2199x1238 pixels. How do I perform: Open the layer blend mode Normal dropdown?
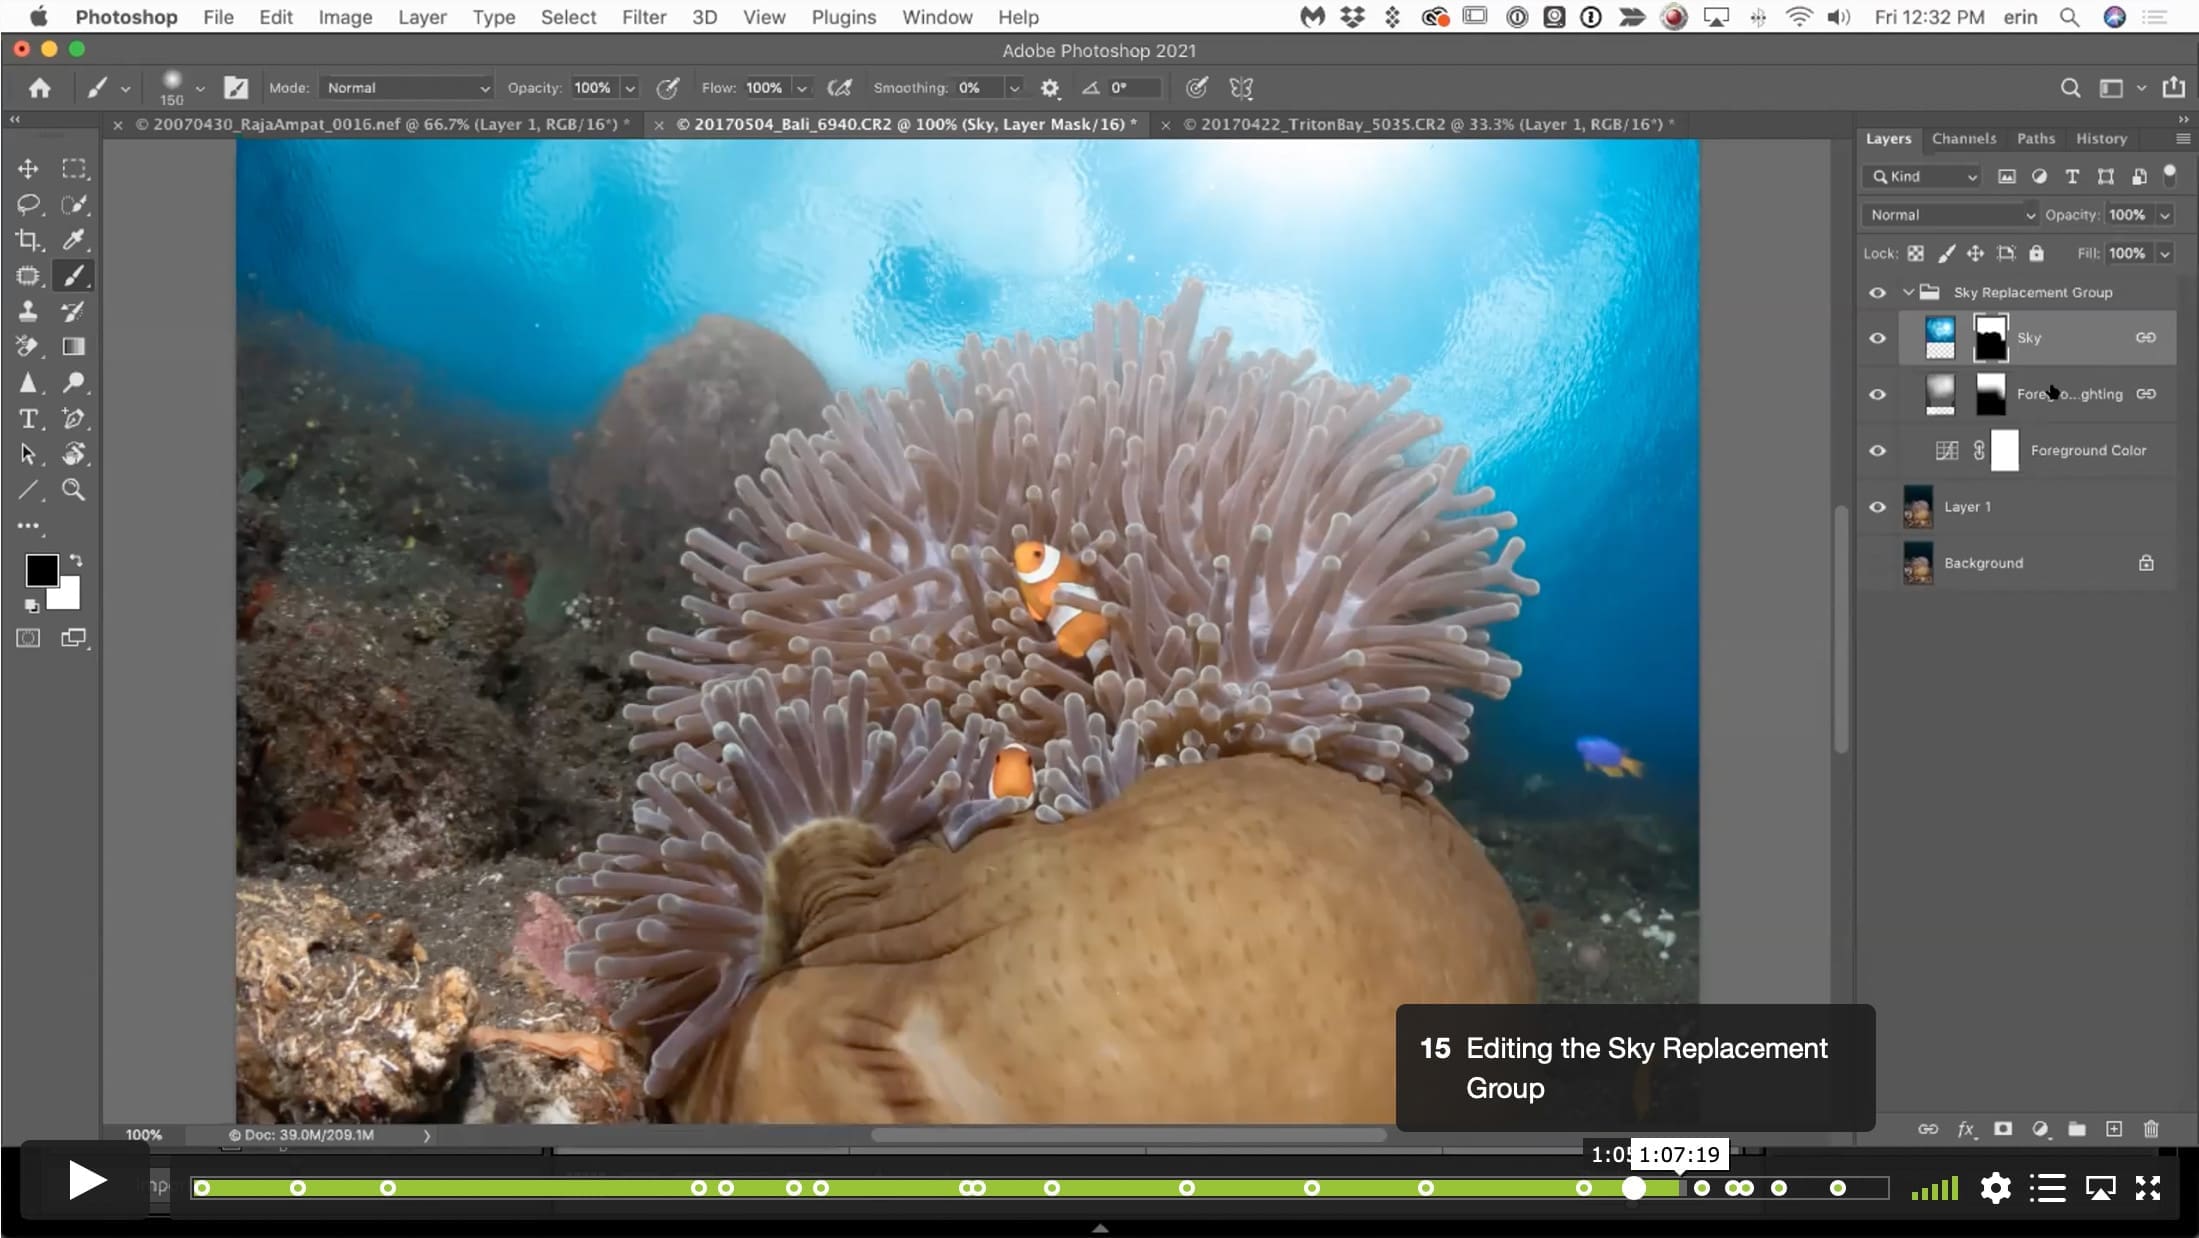point(1950,215)
